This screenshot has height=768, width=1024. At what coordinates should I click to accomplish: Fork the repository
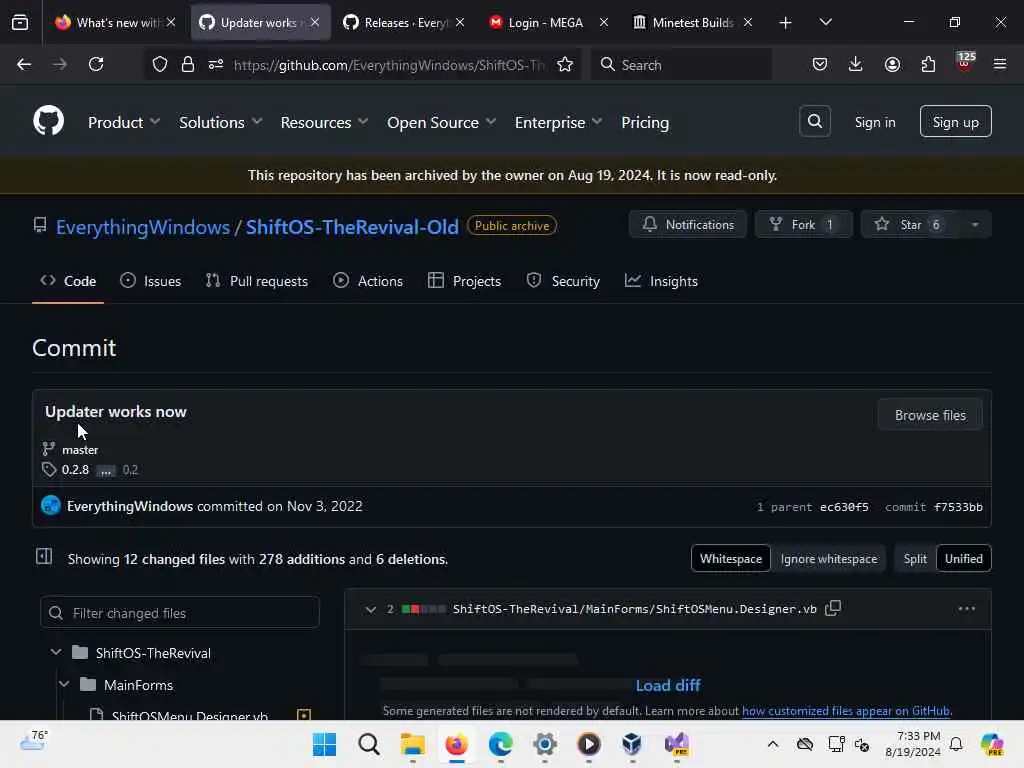(803, 225)
